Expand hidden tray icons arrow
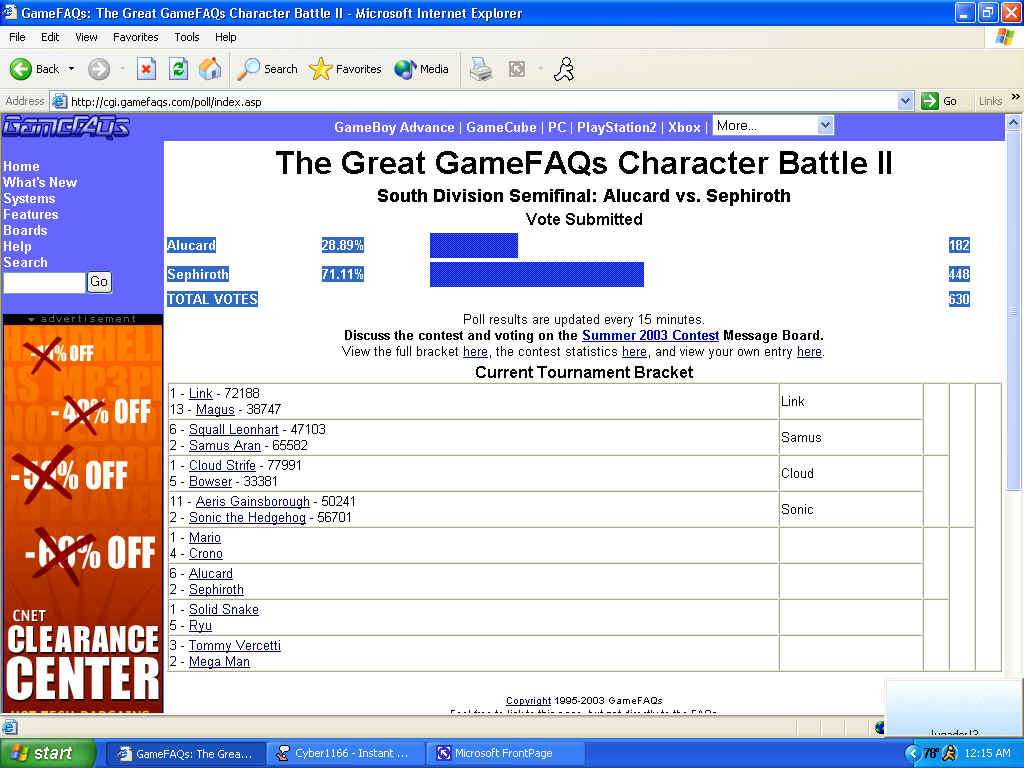The height and width of the screenshot is (768, 1024). (x=912, y=753)
